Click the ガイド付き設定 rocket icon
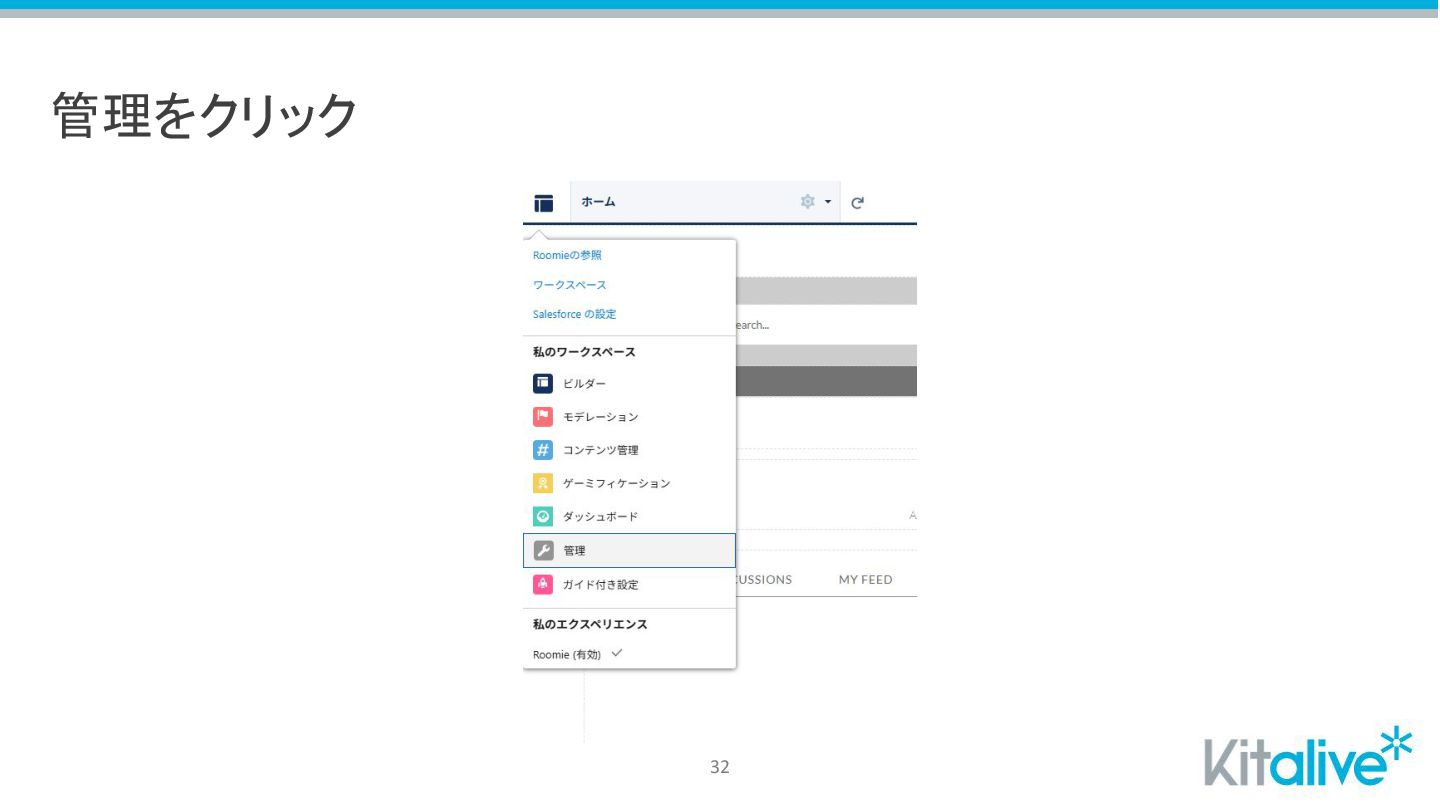 pos(543,584)
